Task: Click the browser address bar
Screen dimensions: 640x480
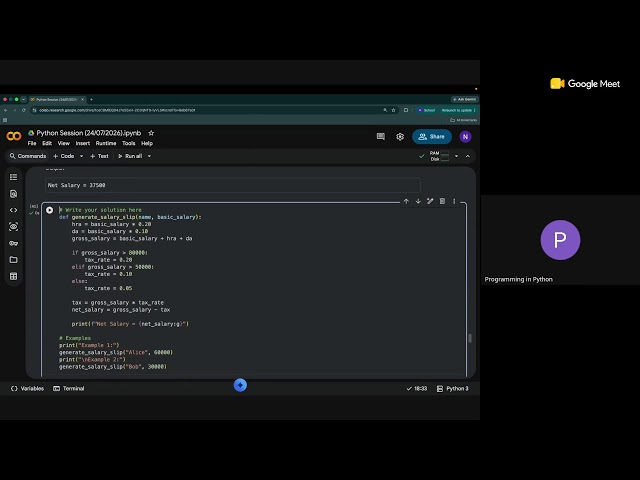Action: [208, 110]
